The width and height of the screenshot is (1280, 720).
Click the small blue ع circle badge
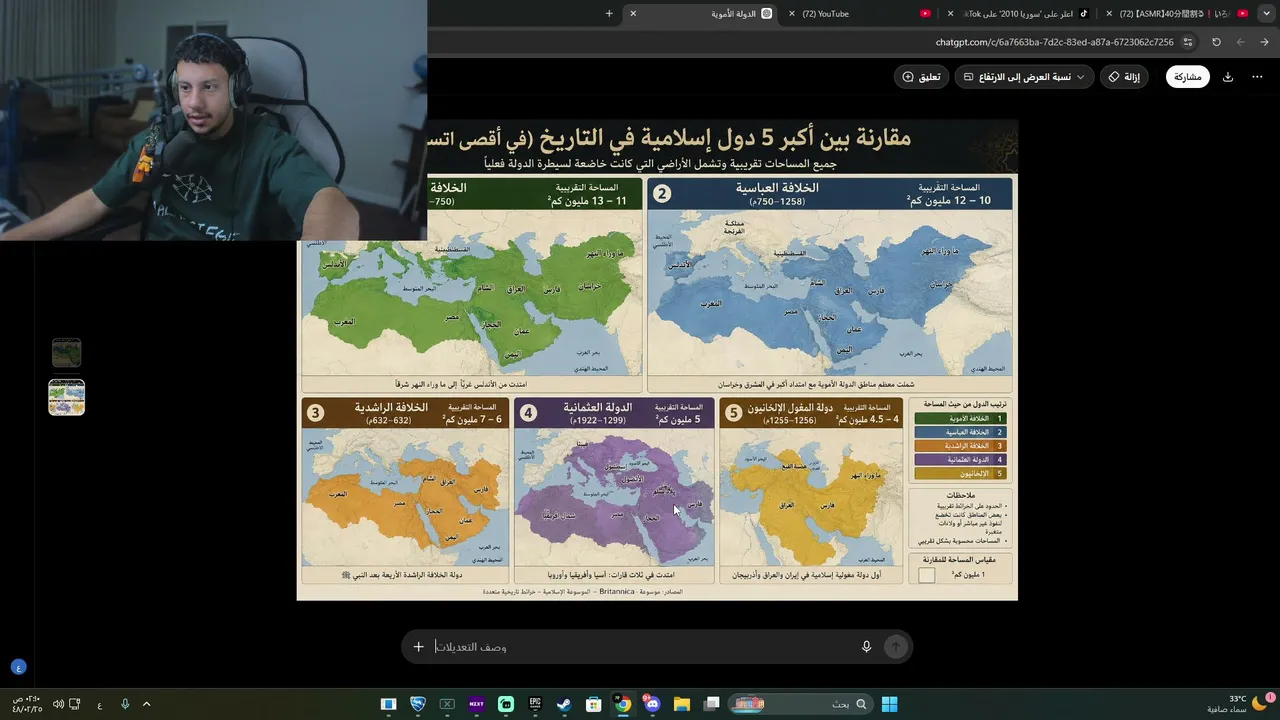tap(18, 667)
